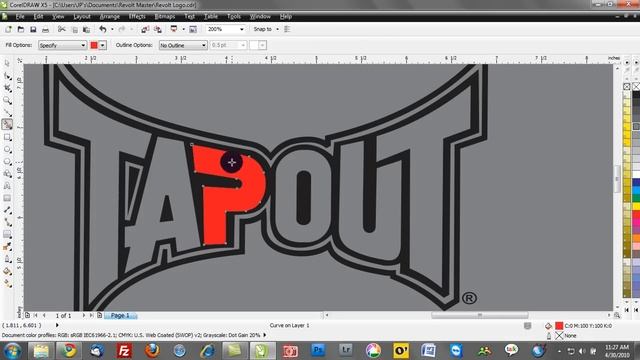Open the Arrange menu

pyautogui.click(x=110, y=17)
